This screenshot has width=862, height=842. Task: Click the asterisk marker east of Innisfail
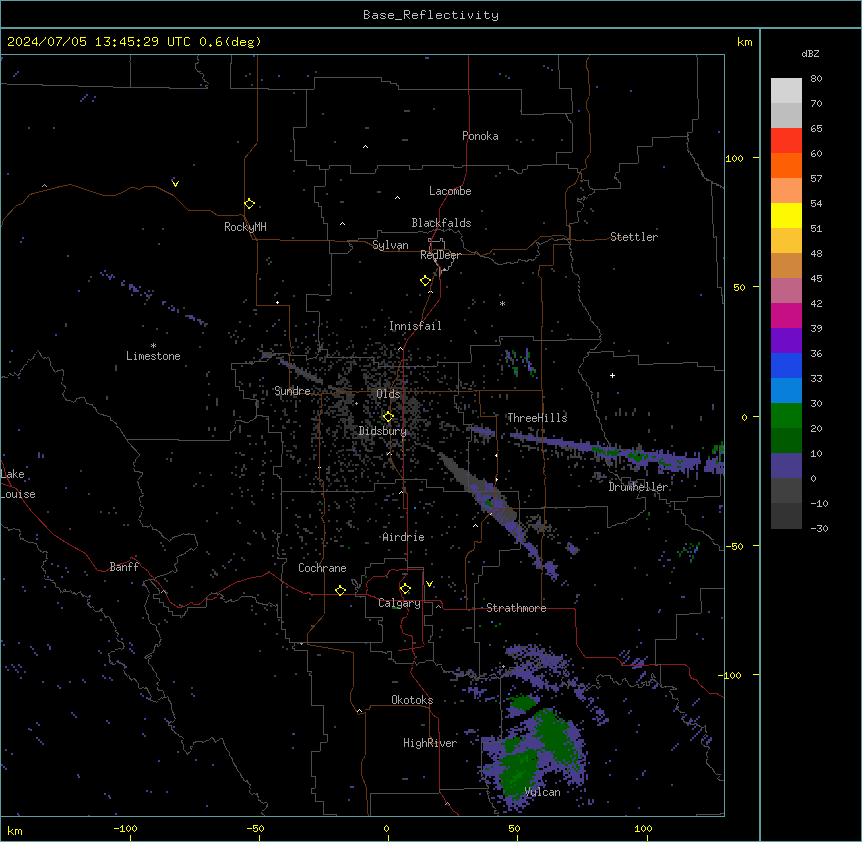pyautogui.click(x=502, y=303)
